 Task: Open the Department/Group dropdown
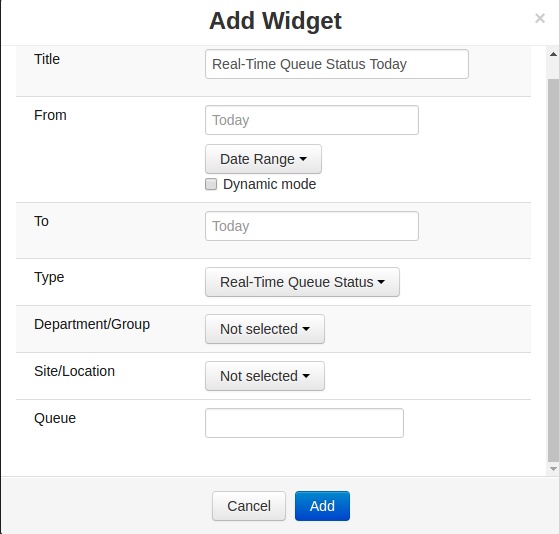click(x=265, y=329)
